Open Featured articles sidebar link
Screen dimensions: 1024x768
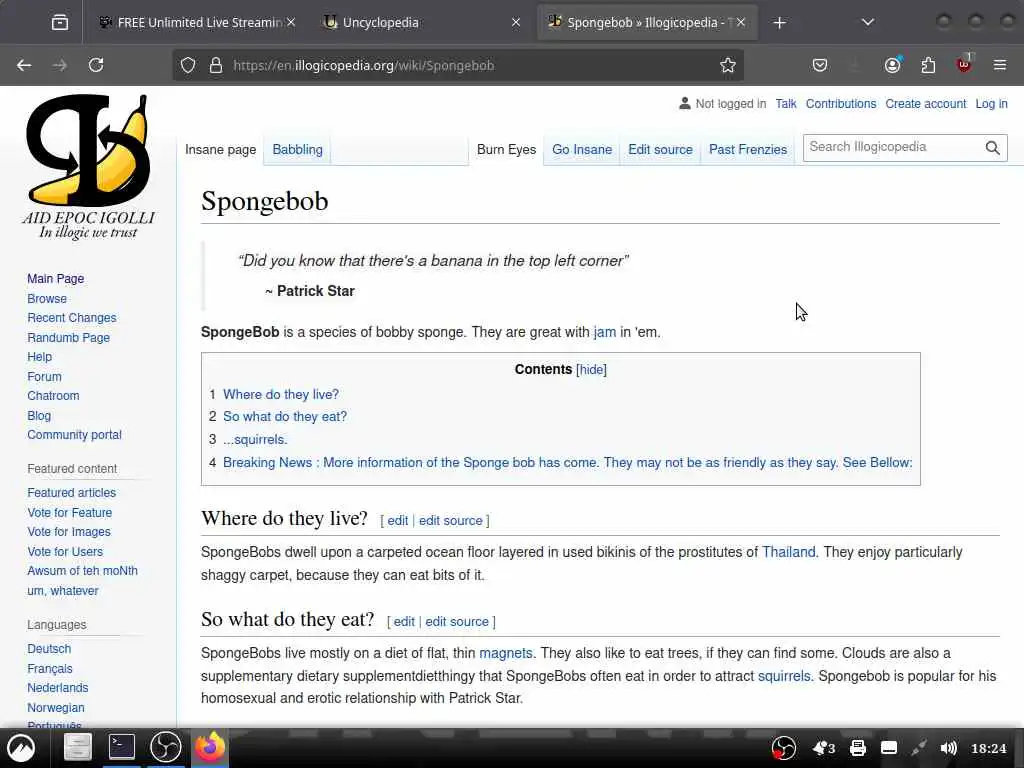pyautogui.click(x=72, y=493)
